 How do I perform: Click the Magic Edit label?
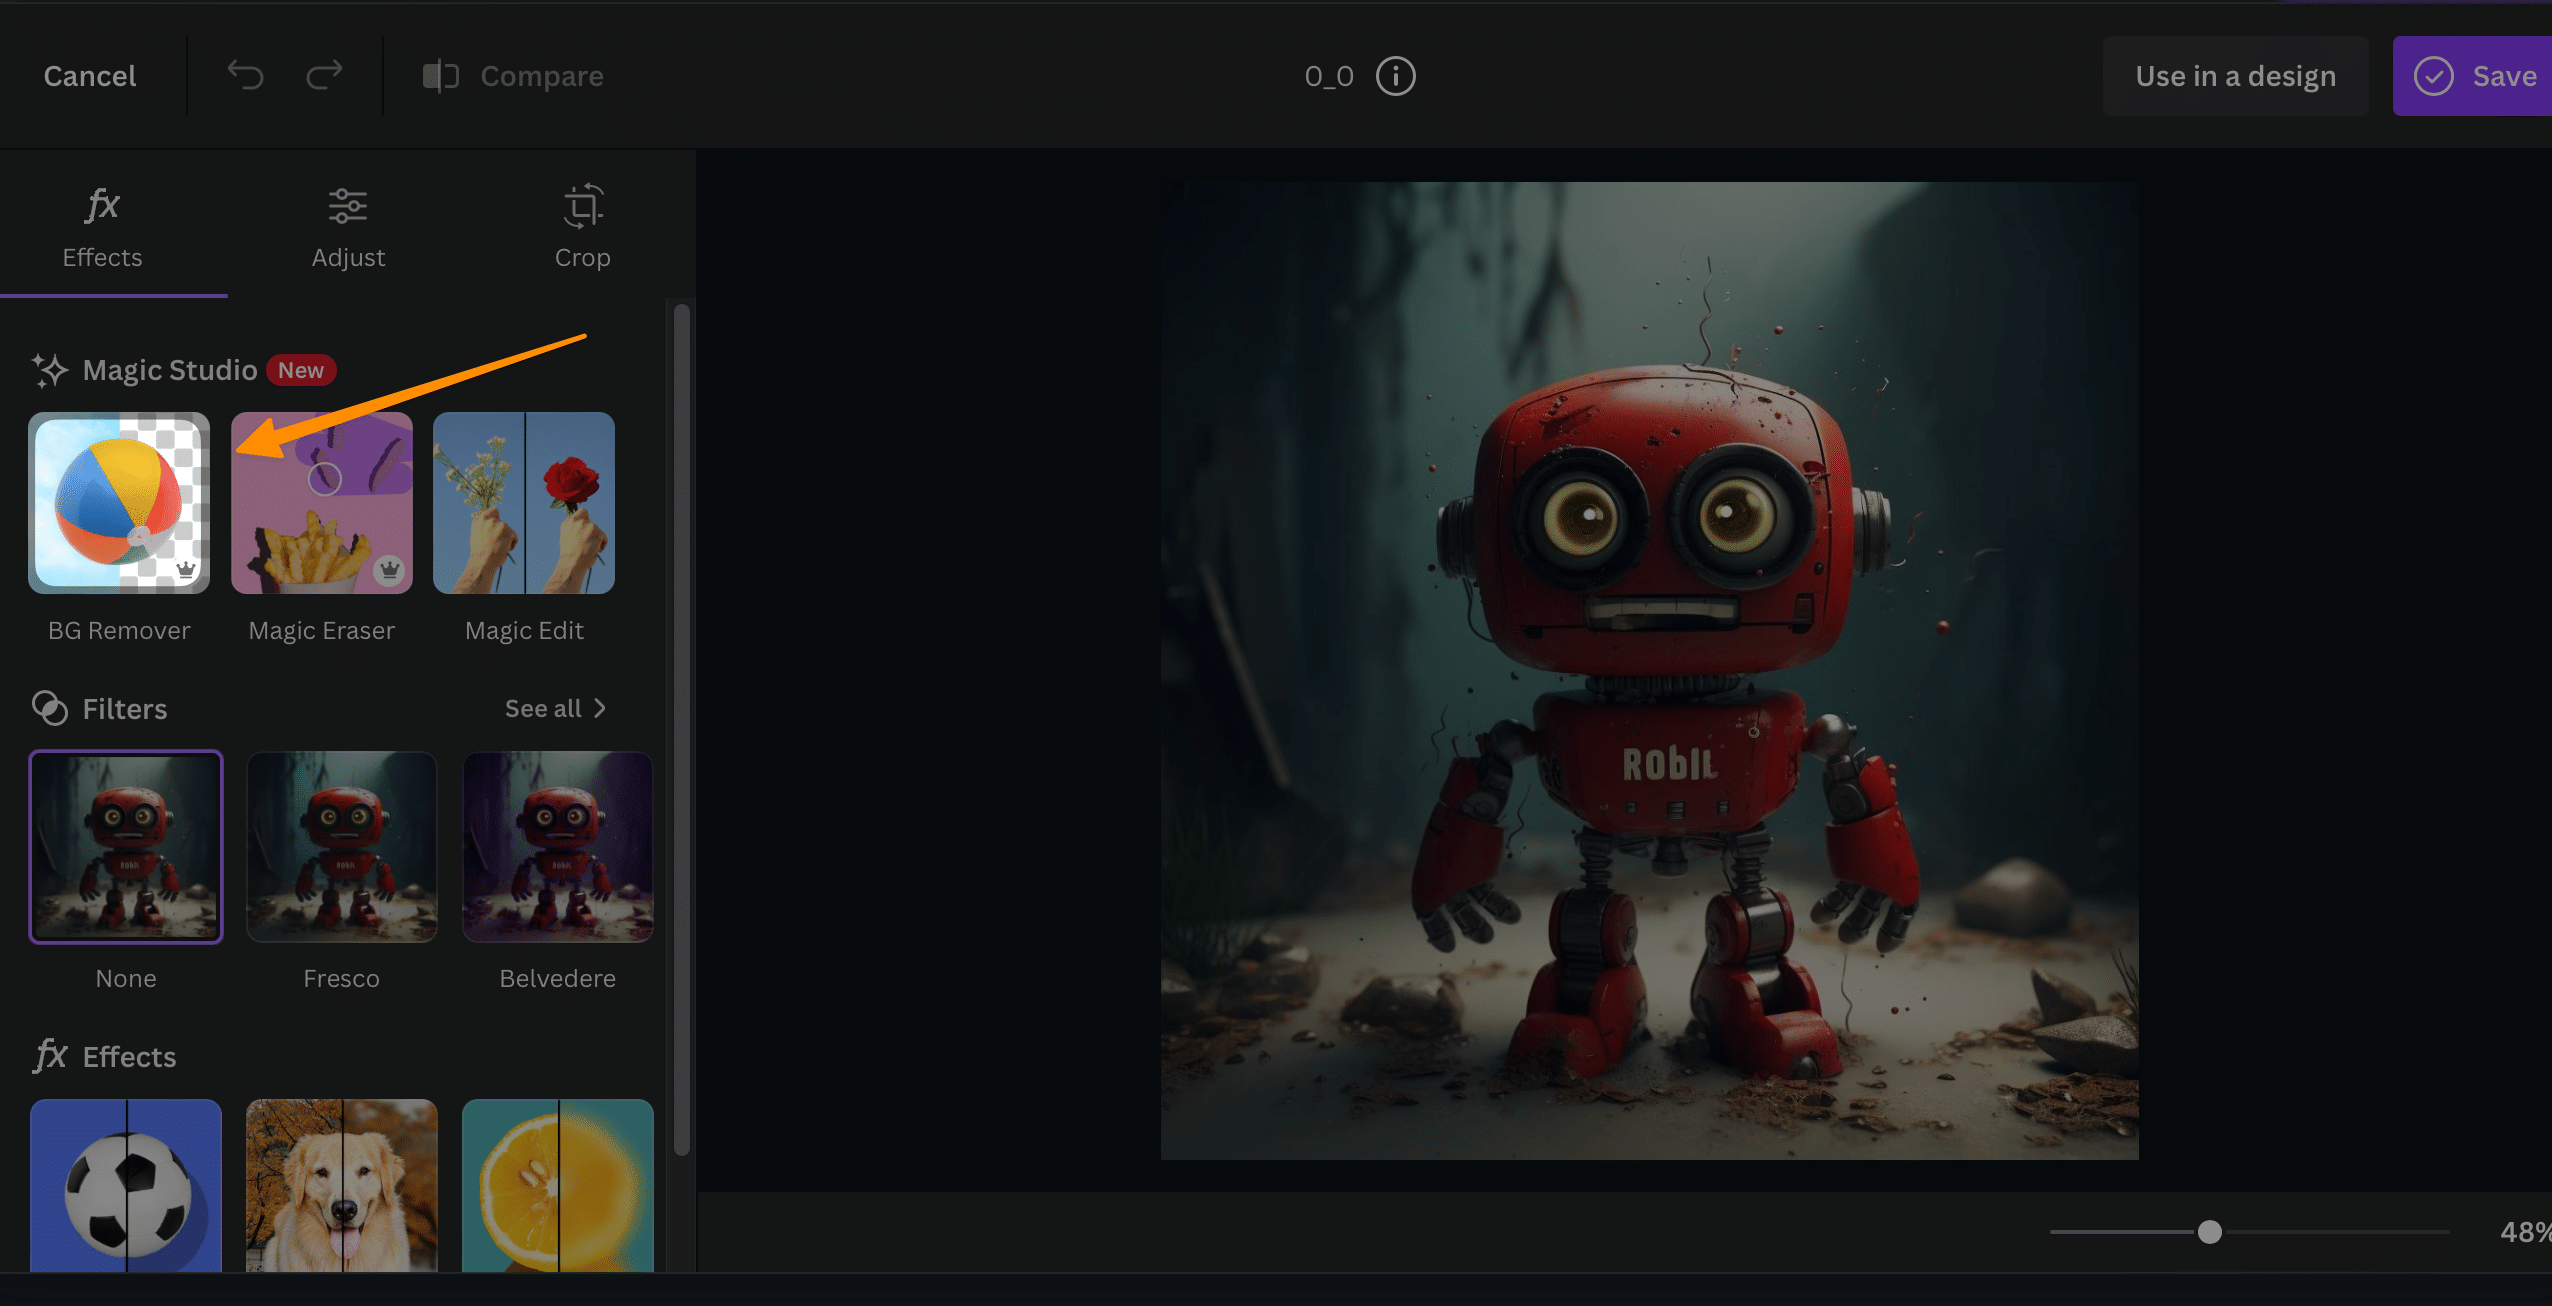[x=524, y=631]
